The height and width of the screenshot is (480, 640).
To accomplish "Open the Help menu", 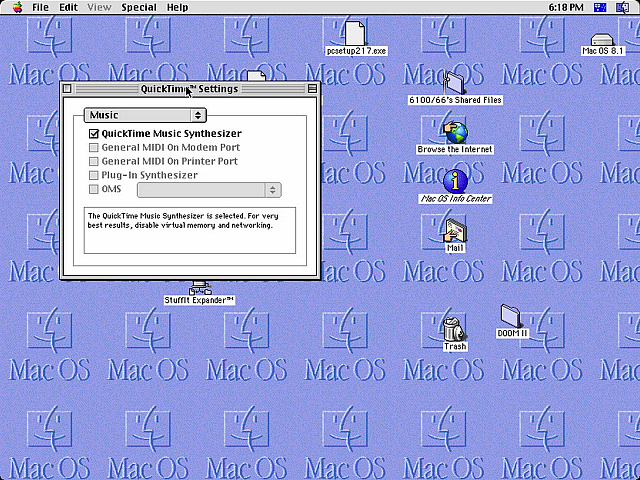I will point(177,7).
